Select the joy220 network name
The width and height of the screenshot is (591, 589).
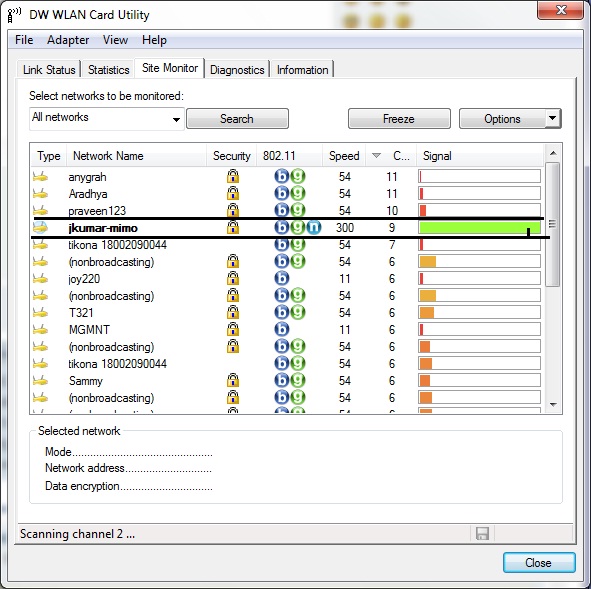click(84, 279)
